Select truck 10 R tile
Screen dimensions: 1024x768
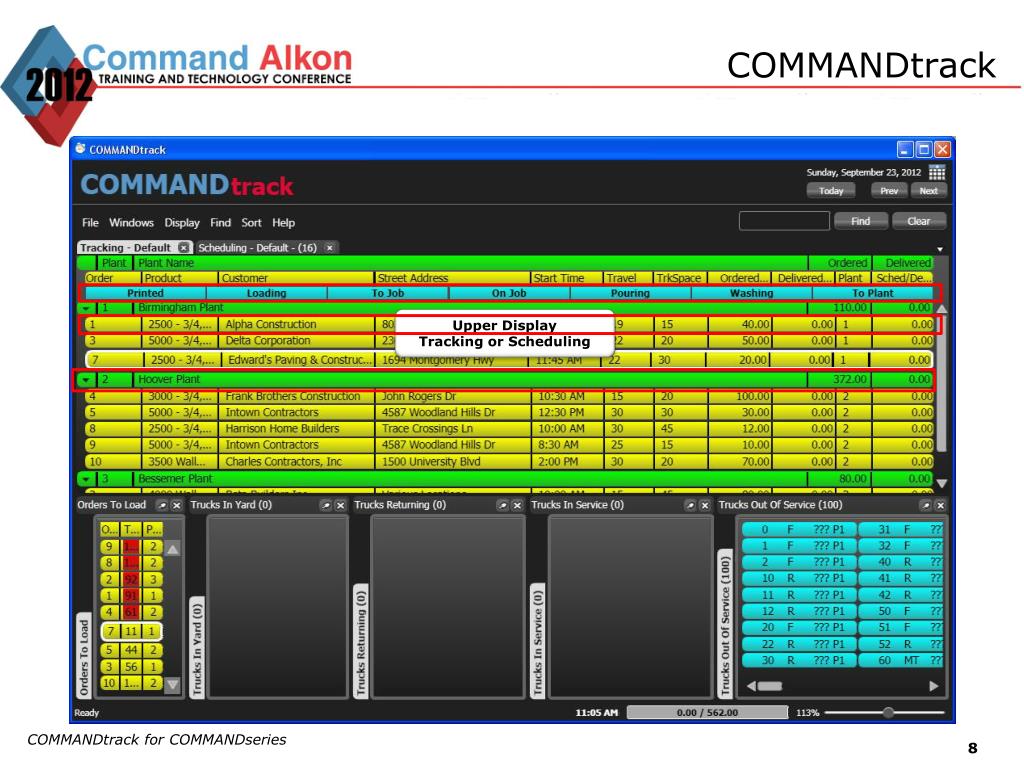(799, 578)
